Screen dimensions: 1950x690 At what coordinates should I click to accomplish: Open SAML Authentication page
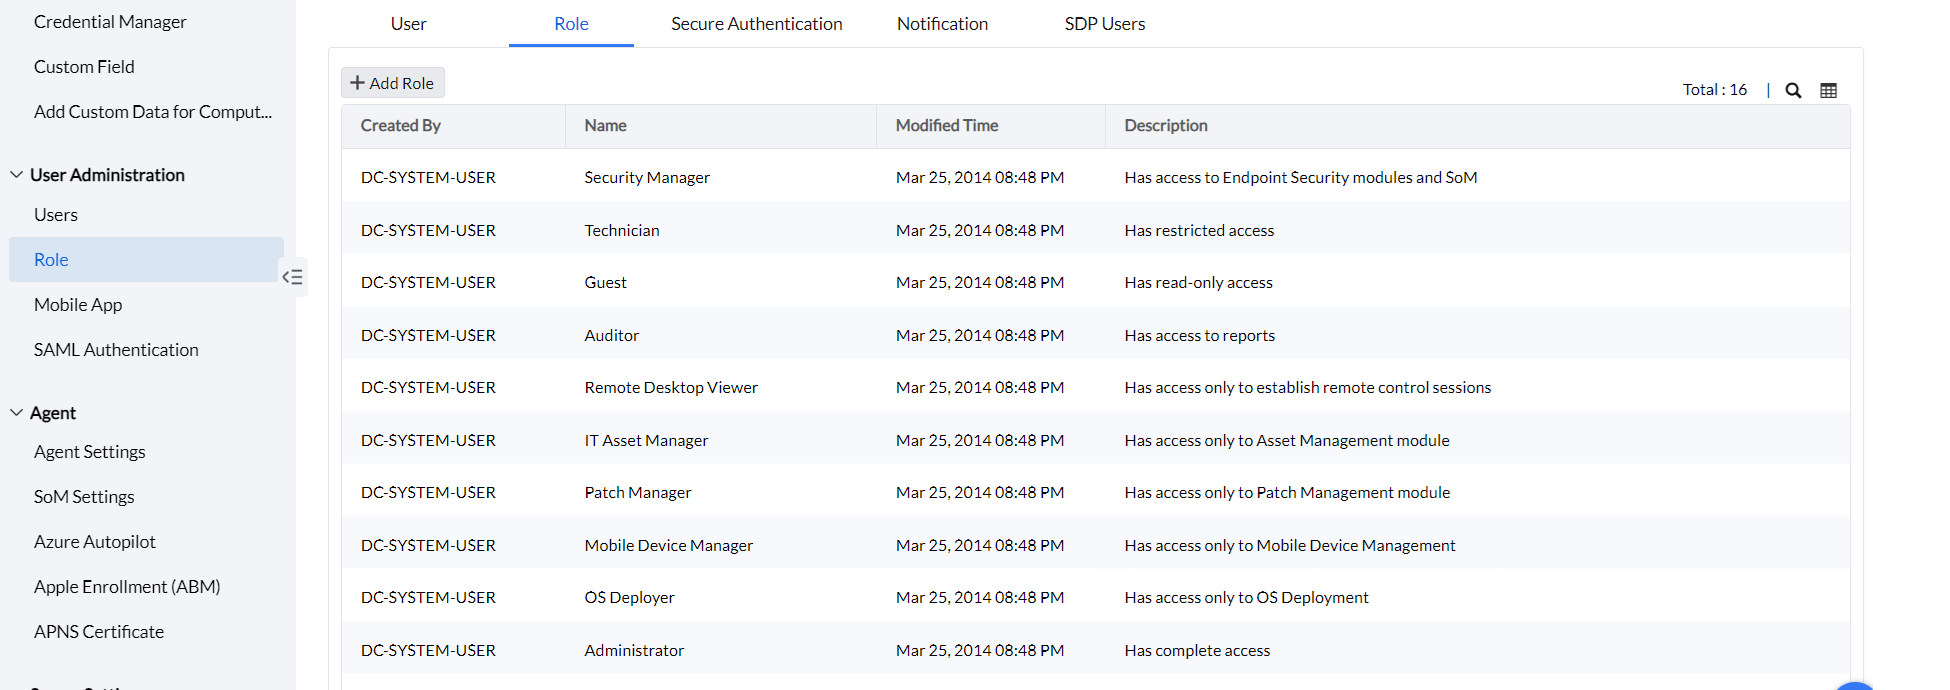[x=116, y=350]
